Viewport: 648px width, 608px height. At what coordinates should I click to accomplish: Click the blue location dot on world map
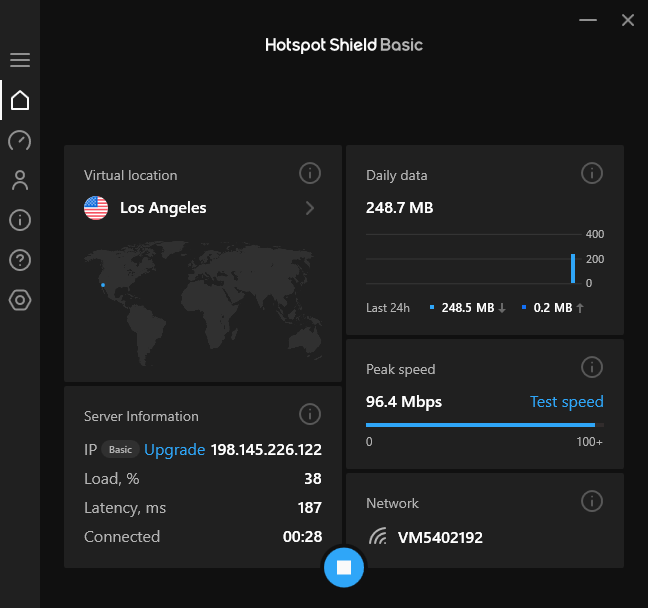(103, 285)
